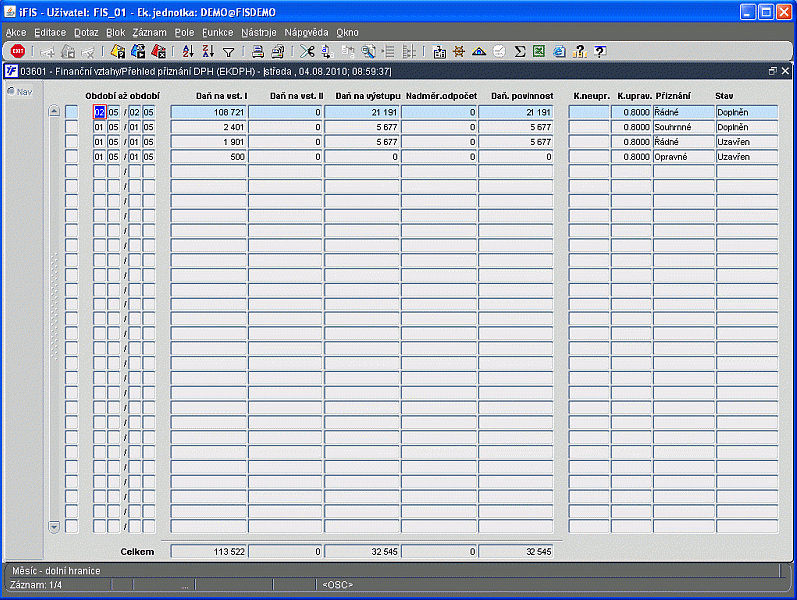Click the greyed clock icon
This screenshot has width=797, height=600.
(x=499, y=51)
